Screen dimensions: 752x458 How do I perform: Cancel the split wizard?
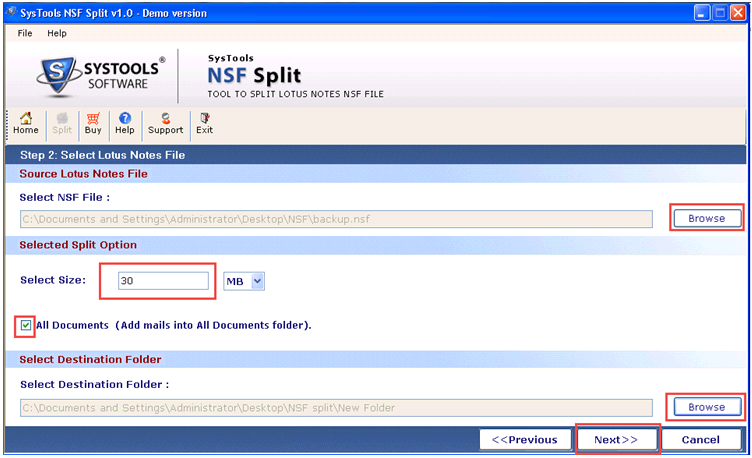click(x=701, y=439)
